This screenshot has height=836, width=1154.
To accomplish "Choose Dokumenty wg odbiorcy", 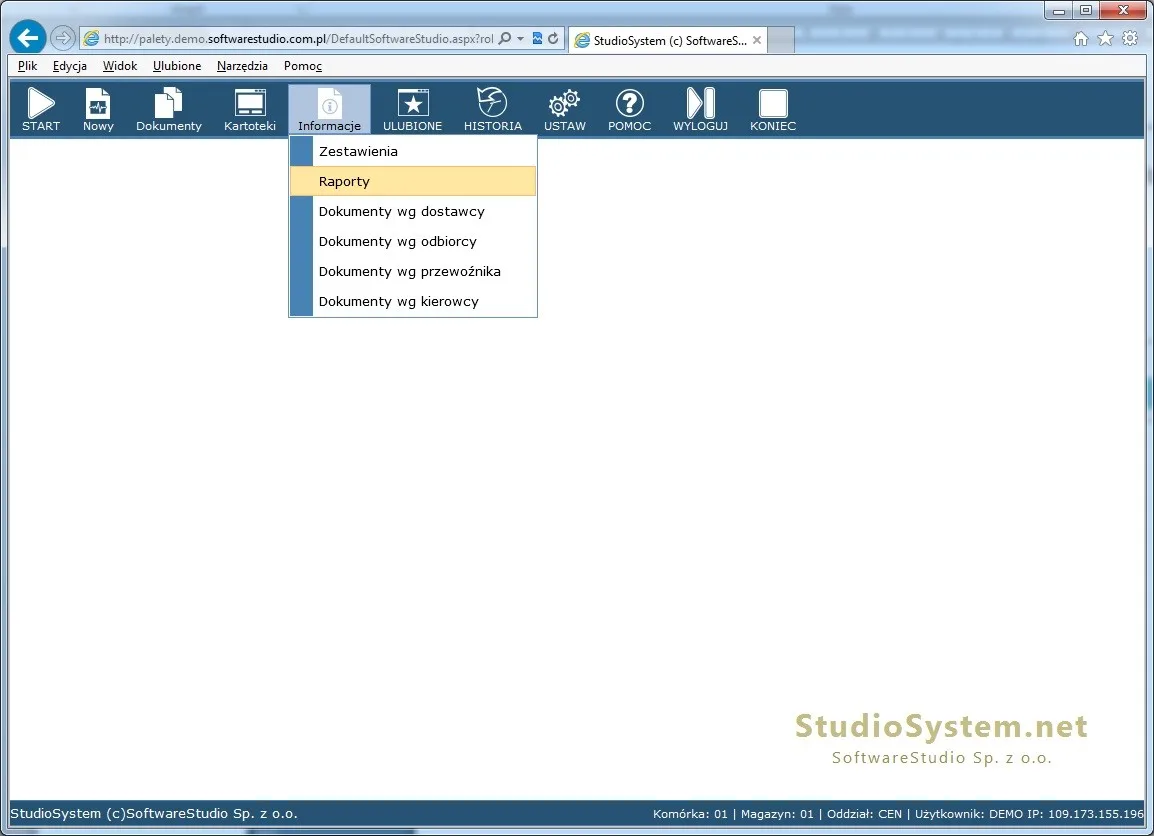I will pos(413,241).
